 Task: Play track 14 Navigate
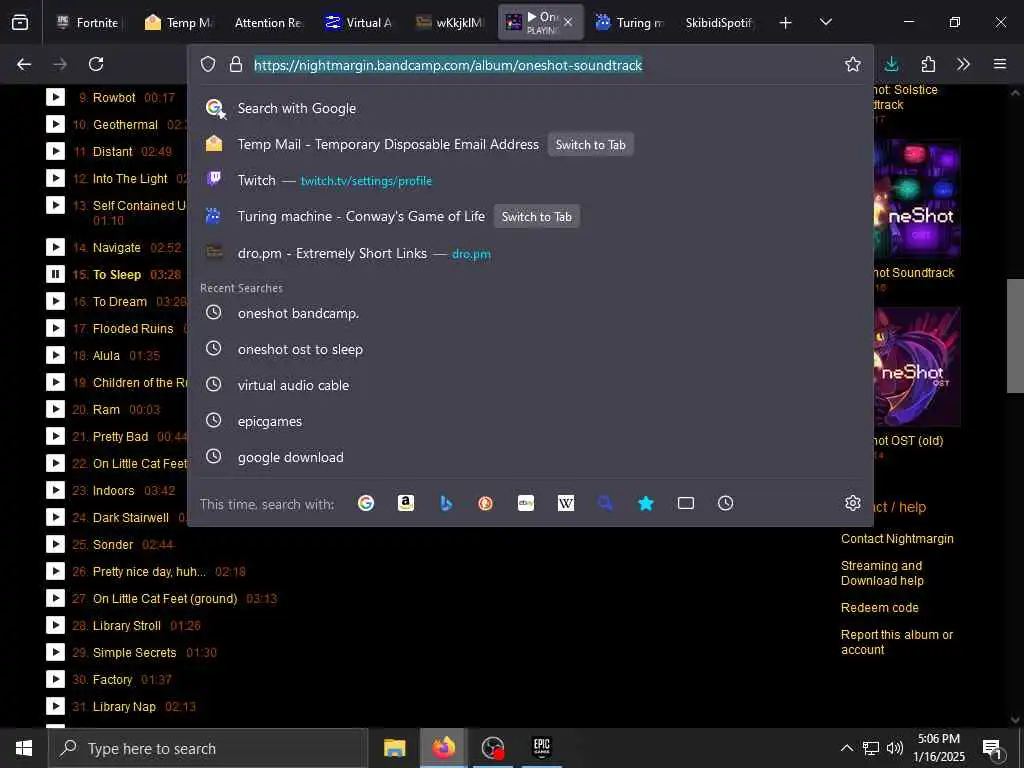pyautogui.click(x=56, y=248)
